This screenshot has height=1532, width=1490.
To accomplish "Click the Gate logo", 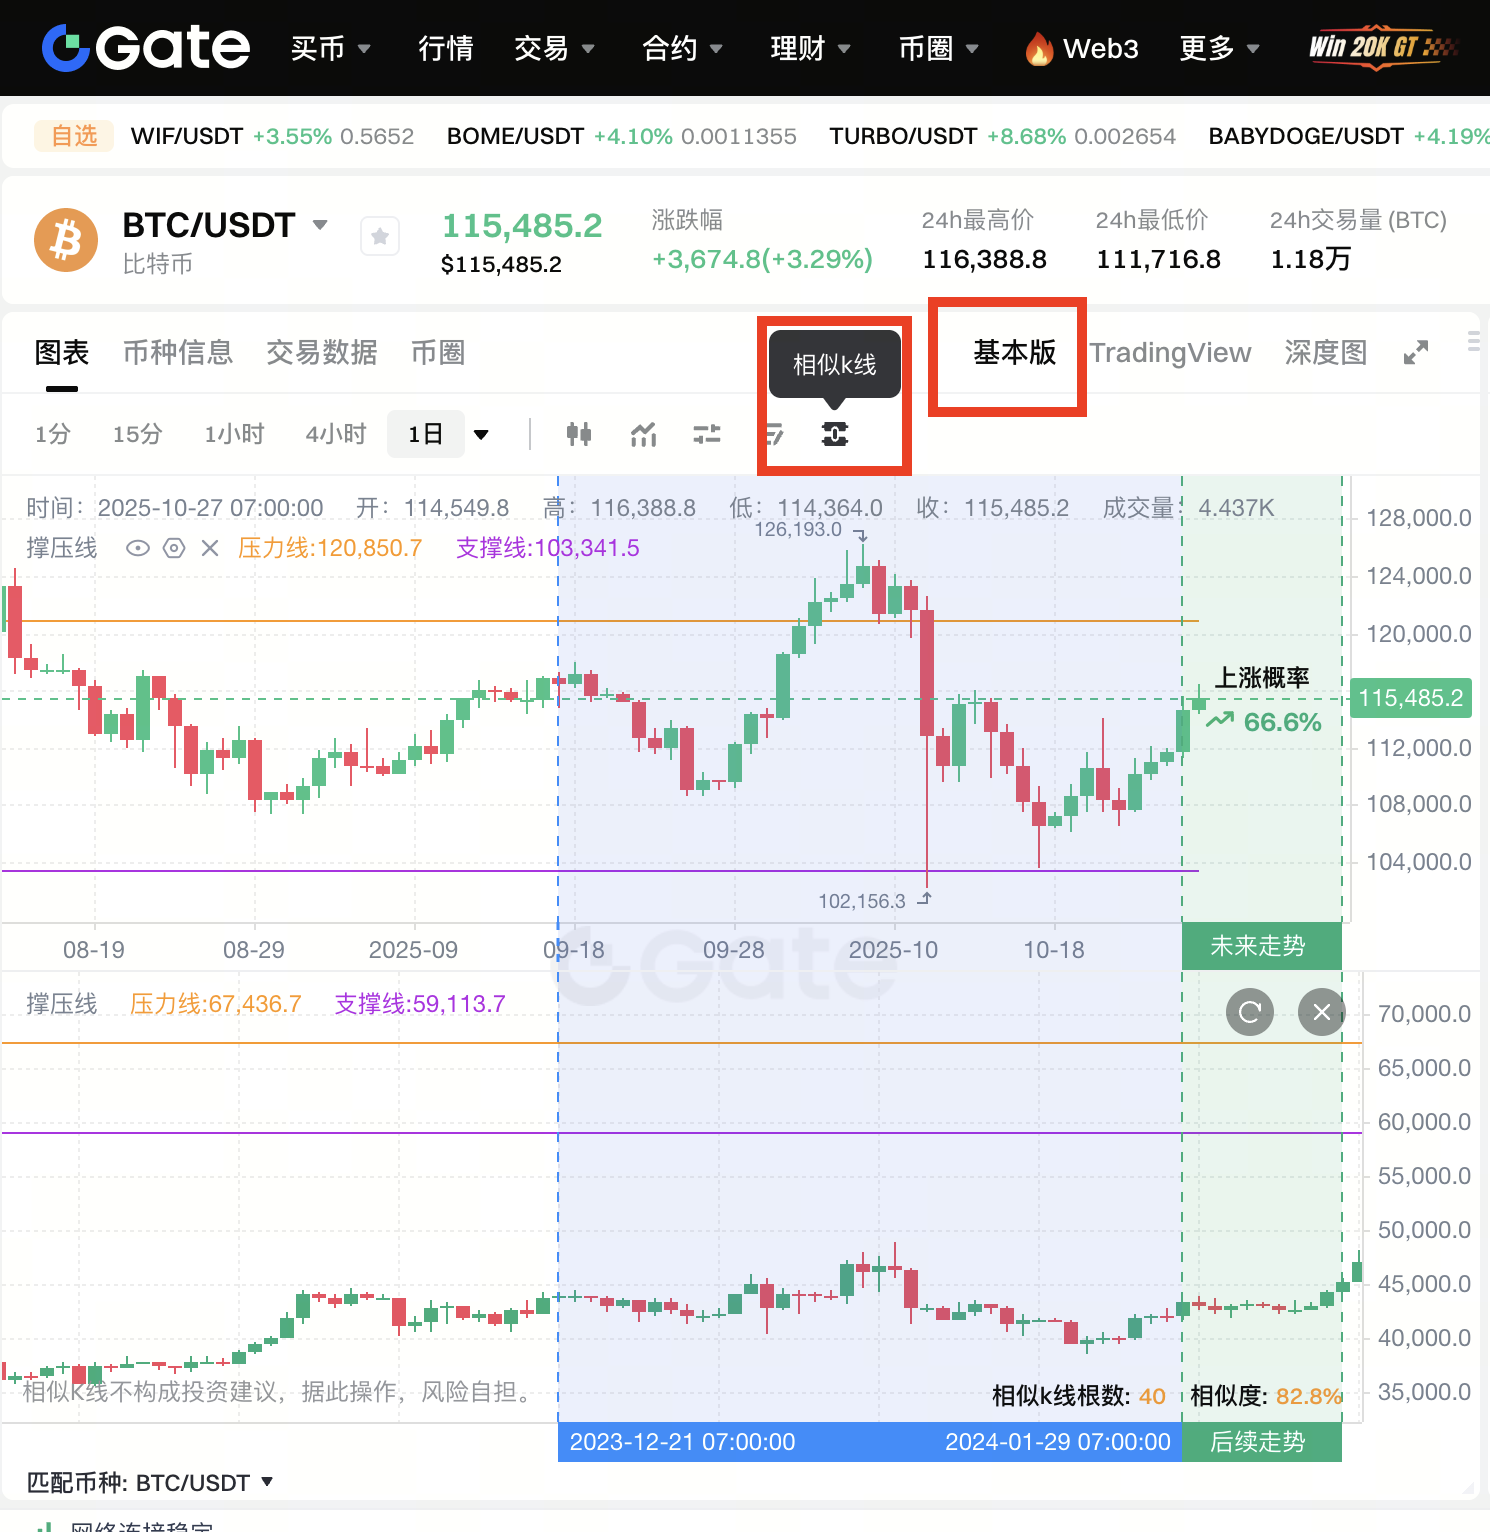I will tap(146, 48).
